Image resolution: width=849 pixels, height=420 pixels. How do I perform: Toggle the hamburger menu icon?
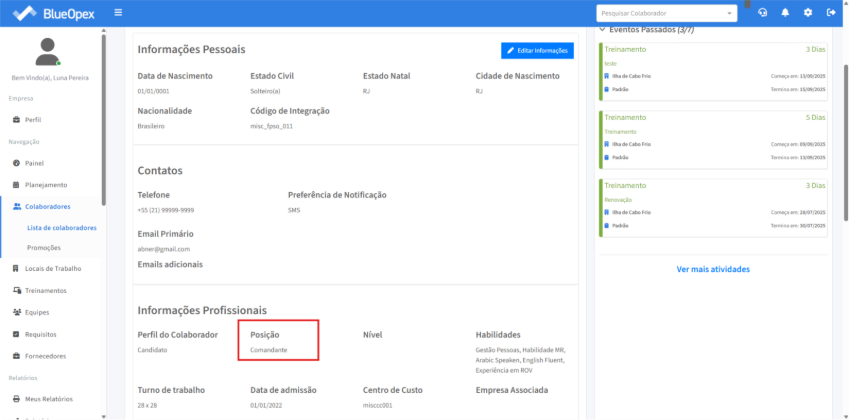tap(118, 12)
